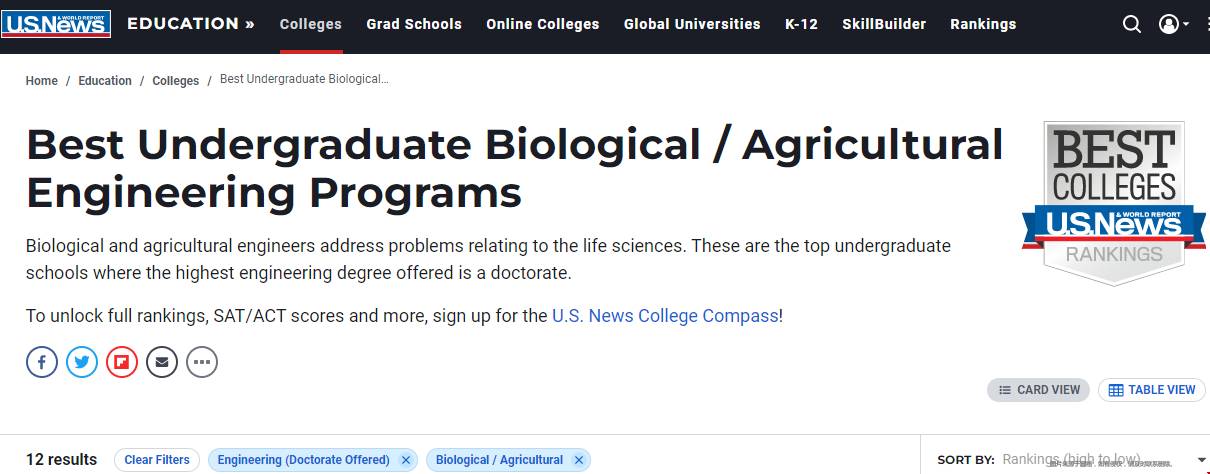Share page via Twitter icon
The image size is (1210, 474).
point(82,362)
